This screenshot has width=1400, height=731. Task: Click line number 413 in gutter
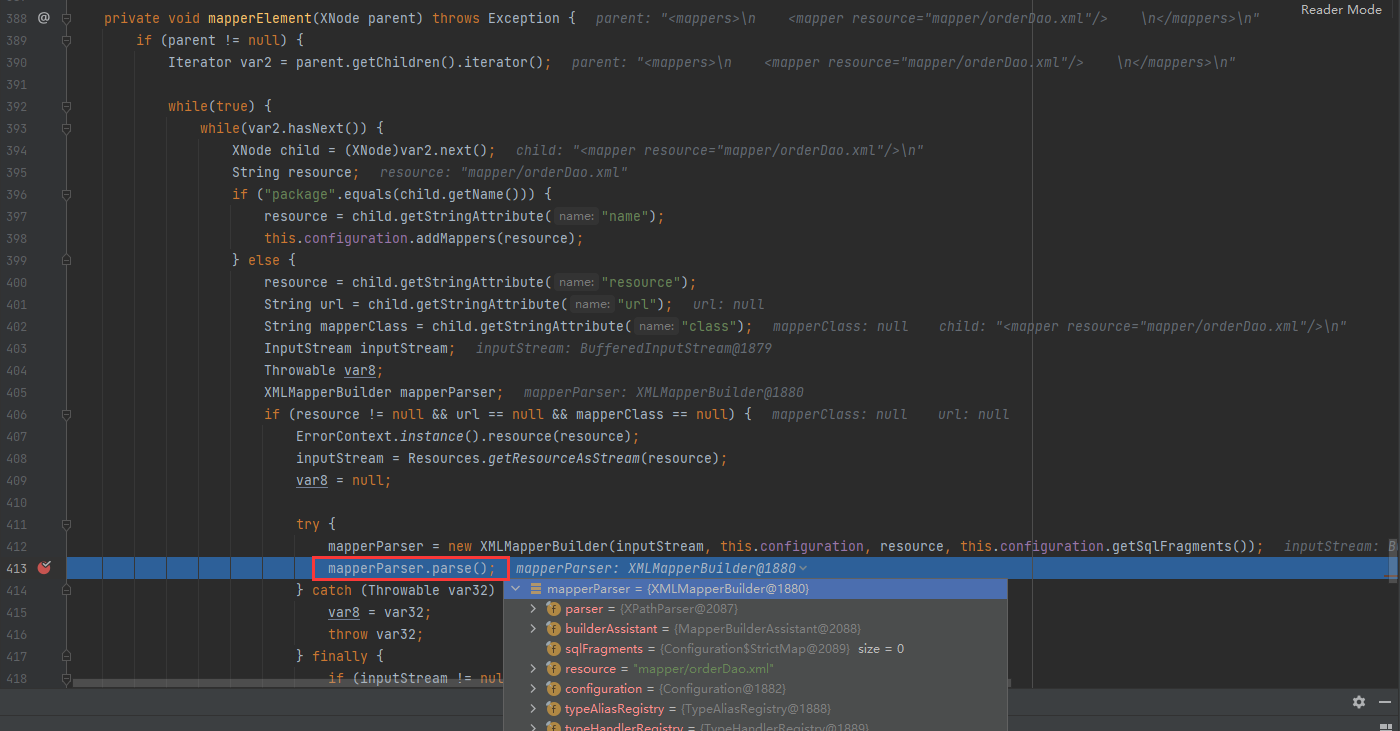pyautogui.click(x=15, y=568)
